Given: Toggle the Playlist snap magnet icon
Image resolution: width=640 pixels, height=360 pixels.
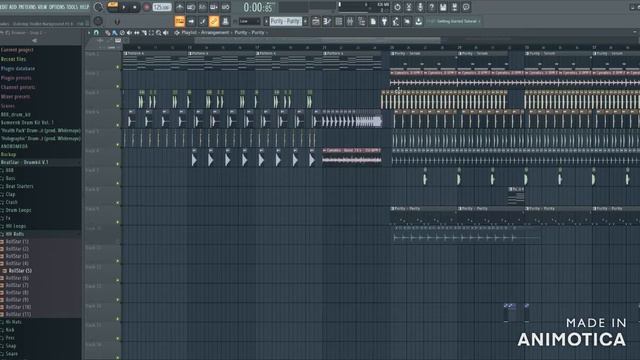Looking at the screenshot, I should pyautogui.click(x=96, y=32).
